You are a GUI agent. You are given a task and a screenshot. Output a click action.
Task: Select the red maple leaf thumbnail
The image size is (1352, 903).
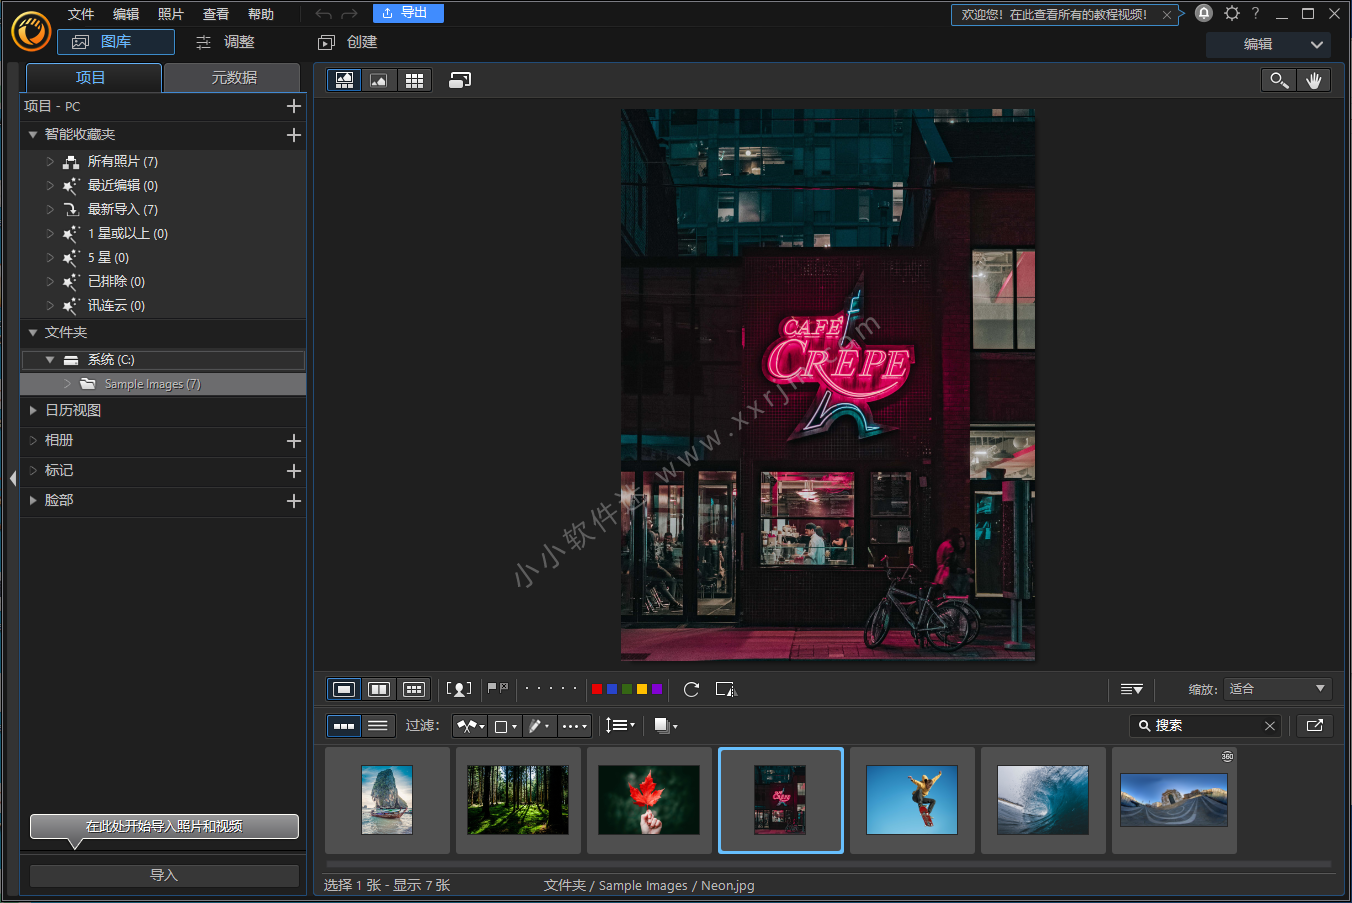coord(649,800)
